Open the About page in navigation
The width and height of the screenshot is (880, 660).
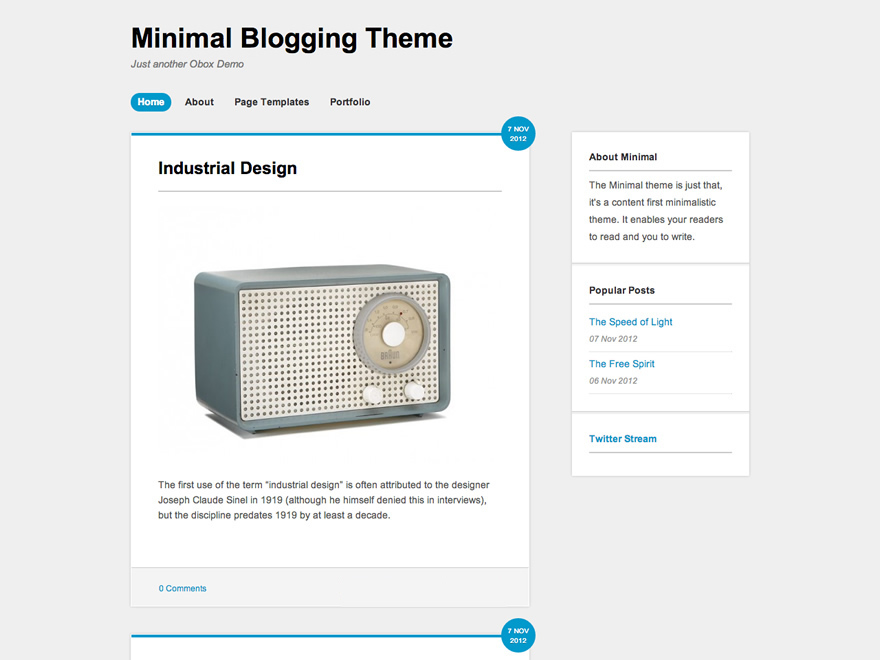199,102
